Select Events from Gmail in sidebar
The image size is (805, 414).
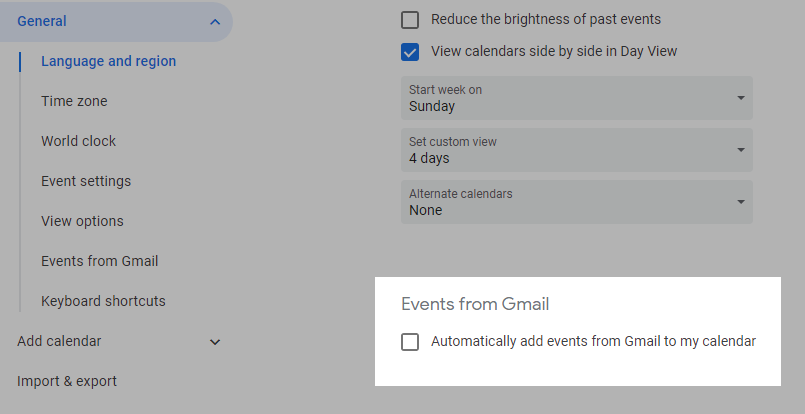click(x=100, y=261)
